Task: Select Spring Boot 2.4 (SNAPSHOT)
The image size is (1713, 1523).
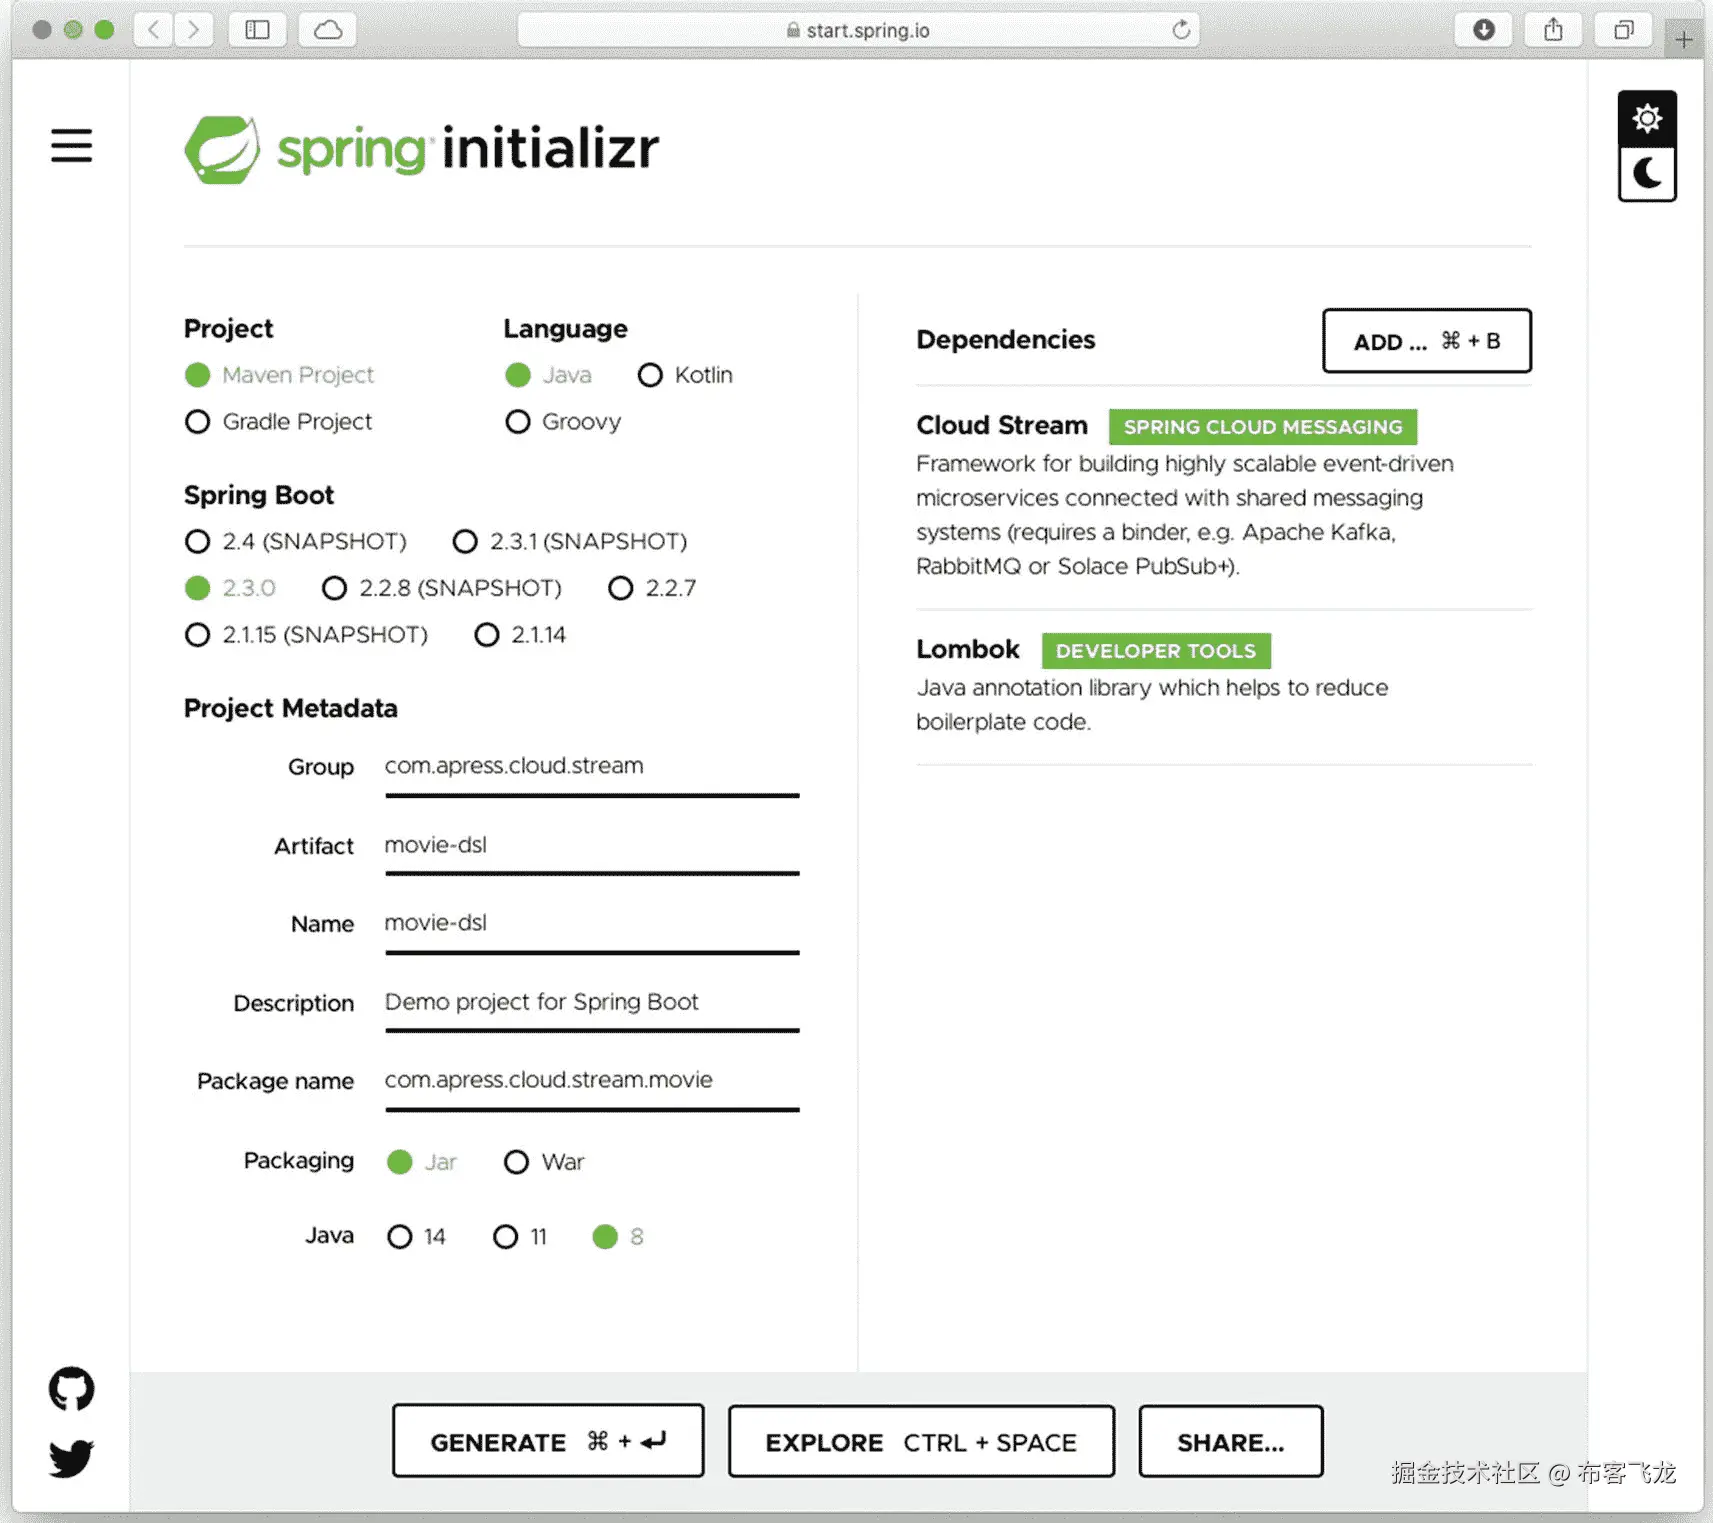Action: 296,541
